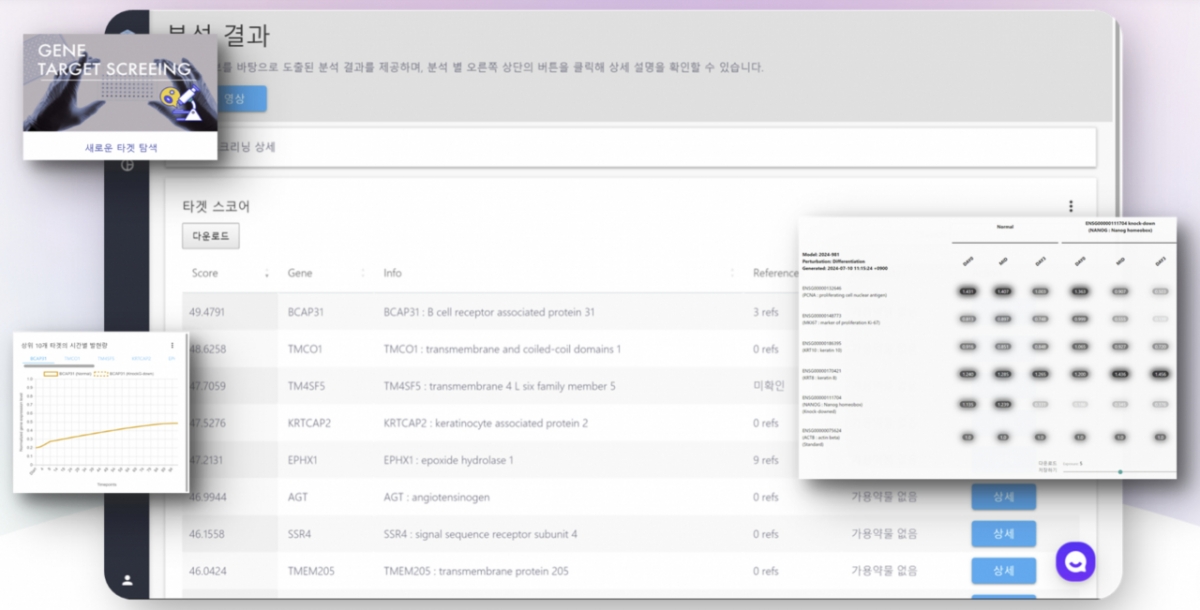Click the 다운로드 download button
The image size is (1200, 610).
point(210,237)
